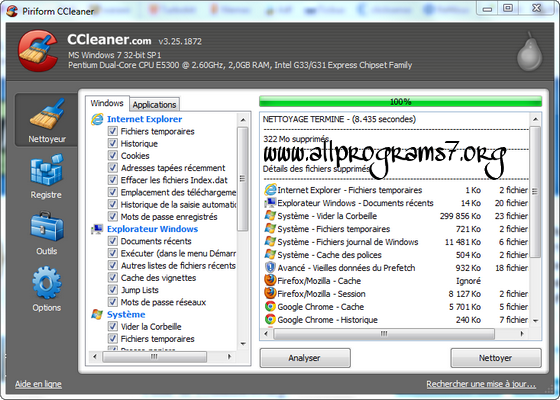The image size is (560, 400).
Task: Click the results horizontal scrollbar thumb
Action: [384, 334]
